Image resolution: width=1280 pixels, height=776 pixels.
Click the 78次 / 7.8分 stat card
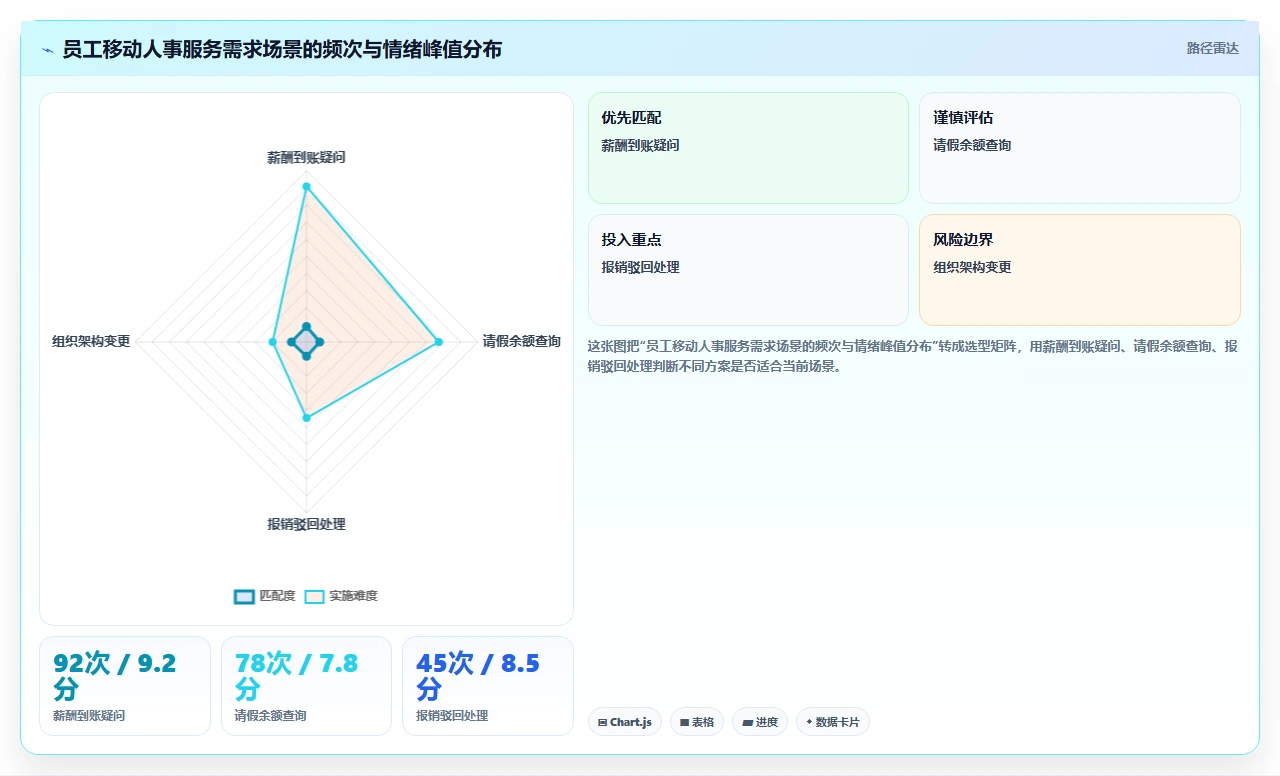click(x=306, y=686)
